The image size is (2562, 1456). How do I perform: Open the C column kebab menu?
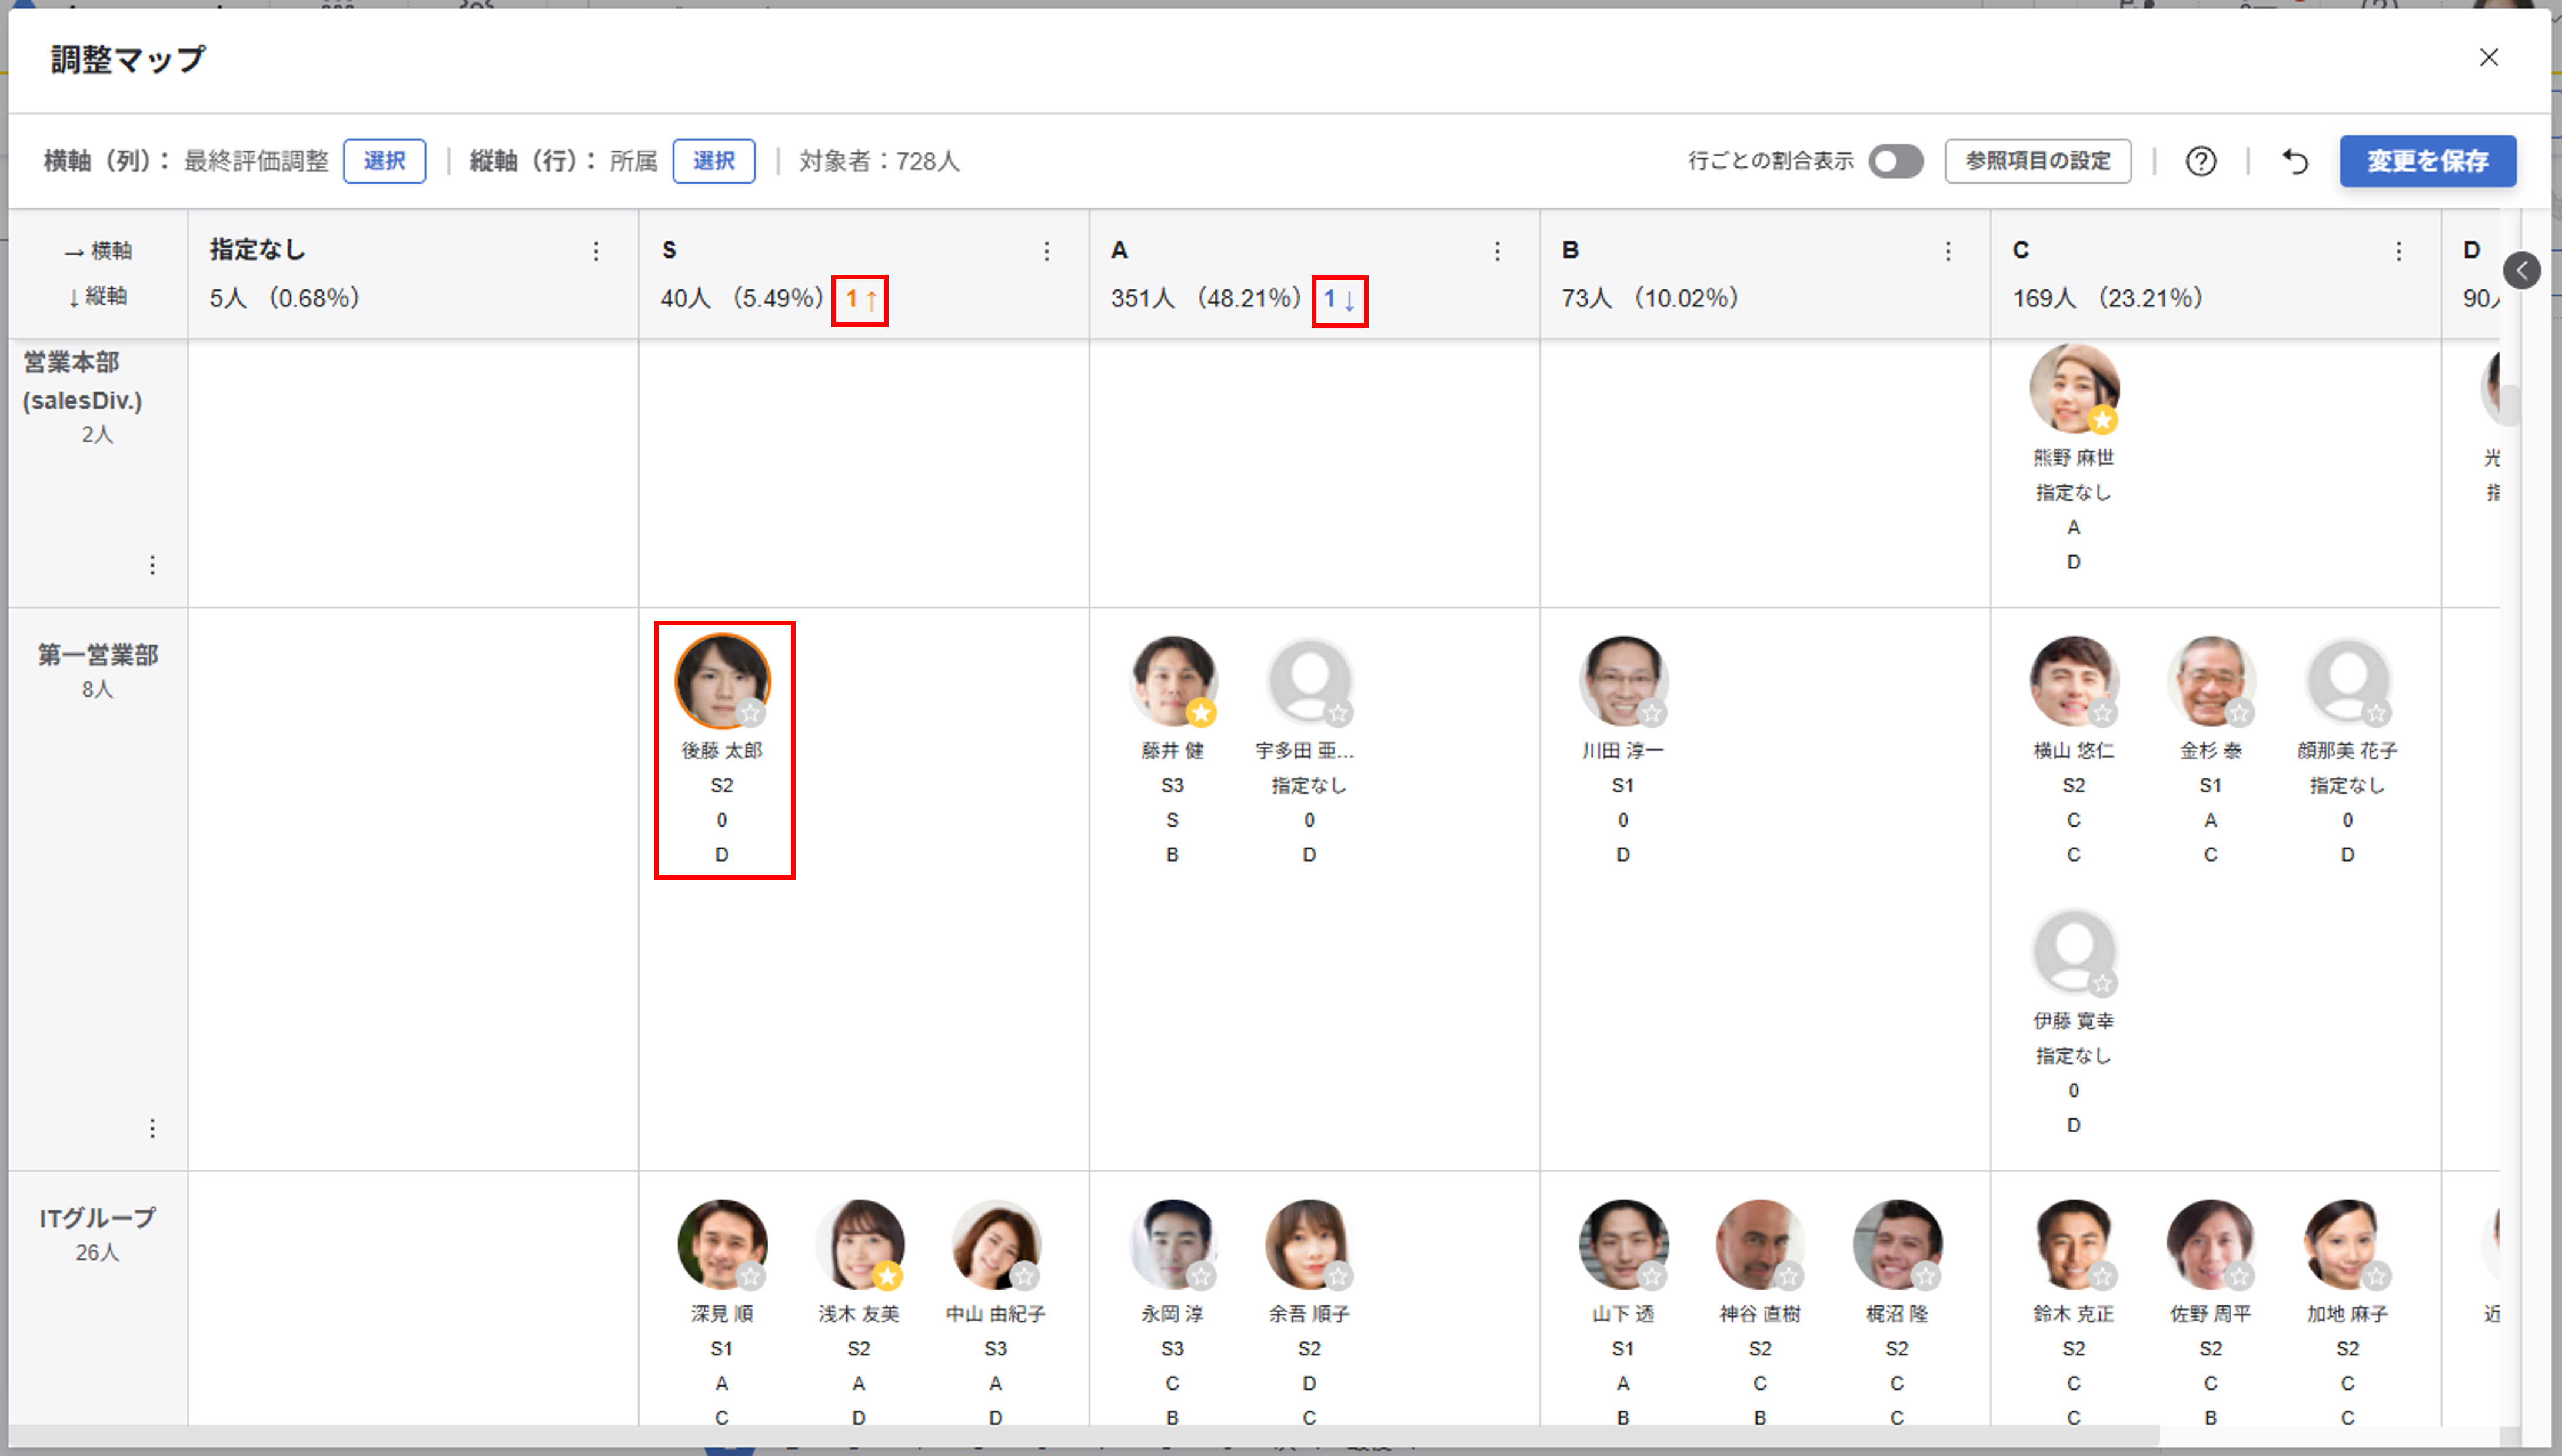[2398, 251]
